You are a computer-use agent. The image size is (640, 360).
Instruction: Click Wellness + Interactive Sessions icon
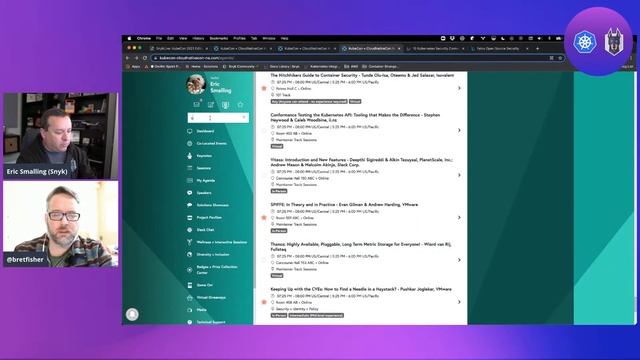[x=190, y=242]
